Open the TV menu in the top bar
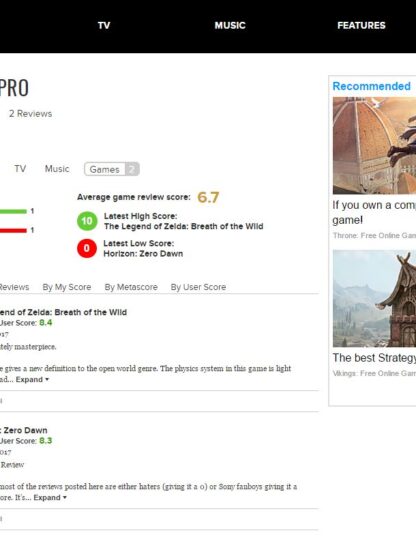This screenshot has width=416, height=550. [x=104, y=25]
